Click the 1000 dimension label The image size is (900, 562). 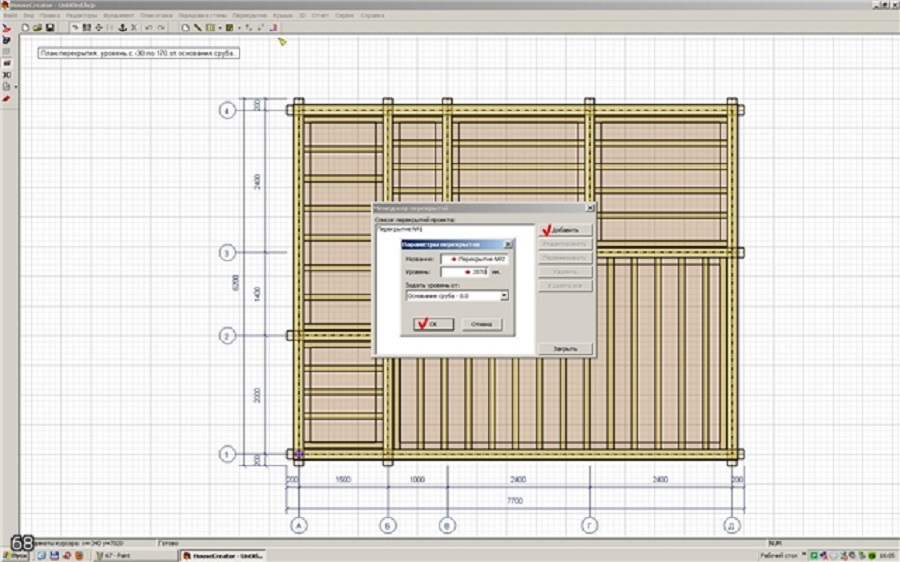pyautogui.click(x=417, y=479)
